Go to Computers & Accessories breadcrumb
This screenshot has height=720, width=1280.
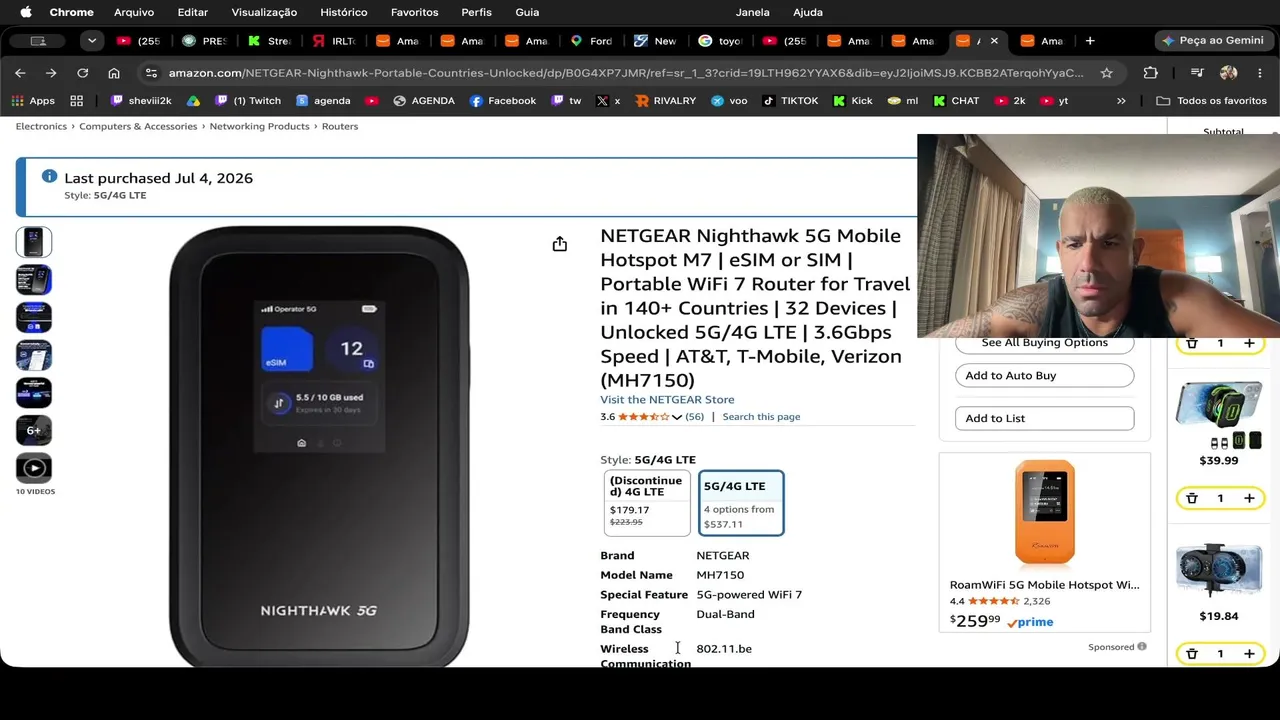(138, 127)
